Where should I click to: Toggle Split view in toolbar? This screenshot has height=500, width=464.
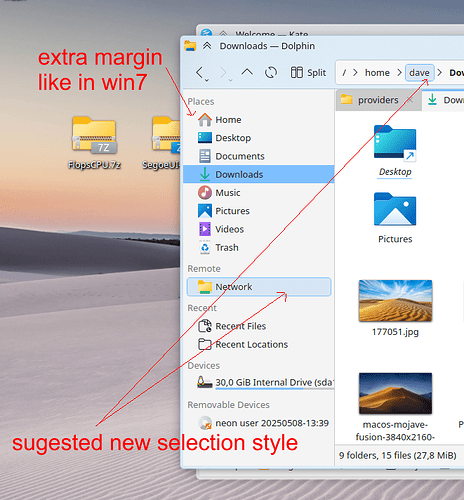click(308, 72)
